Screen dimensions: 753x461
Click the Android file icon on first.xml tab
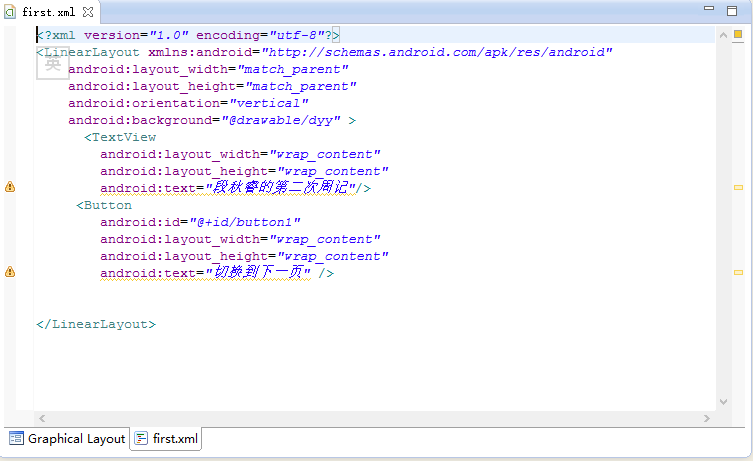pos(10,12)
